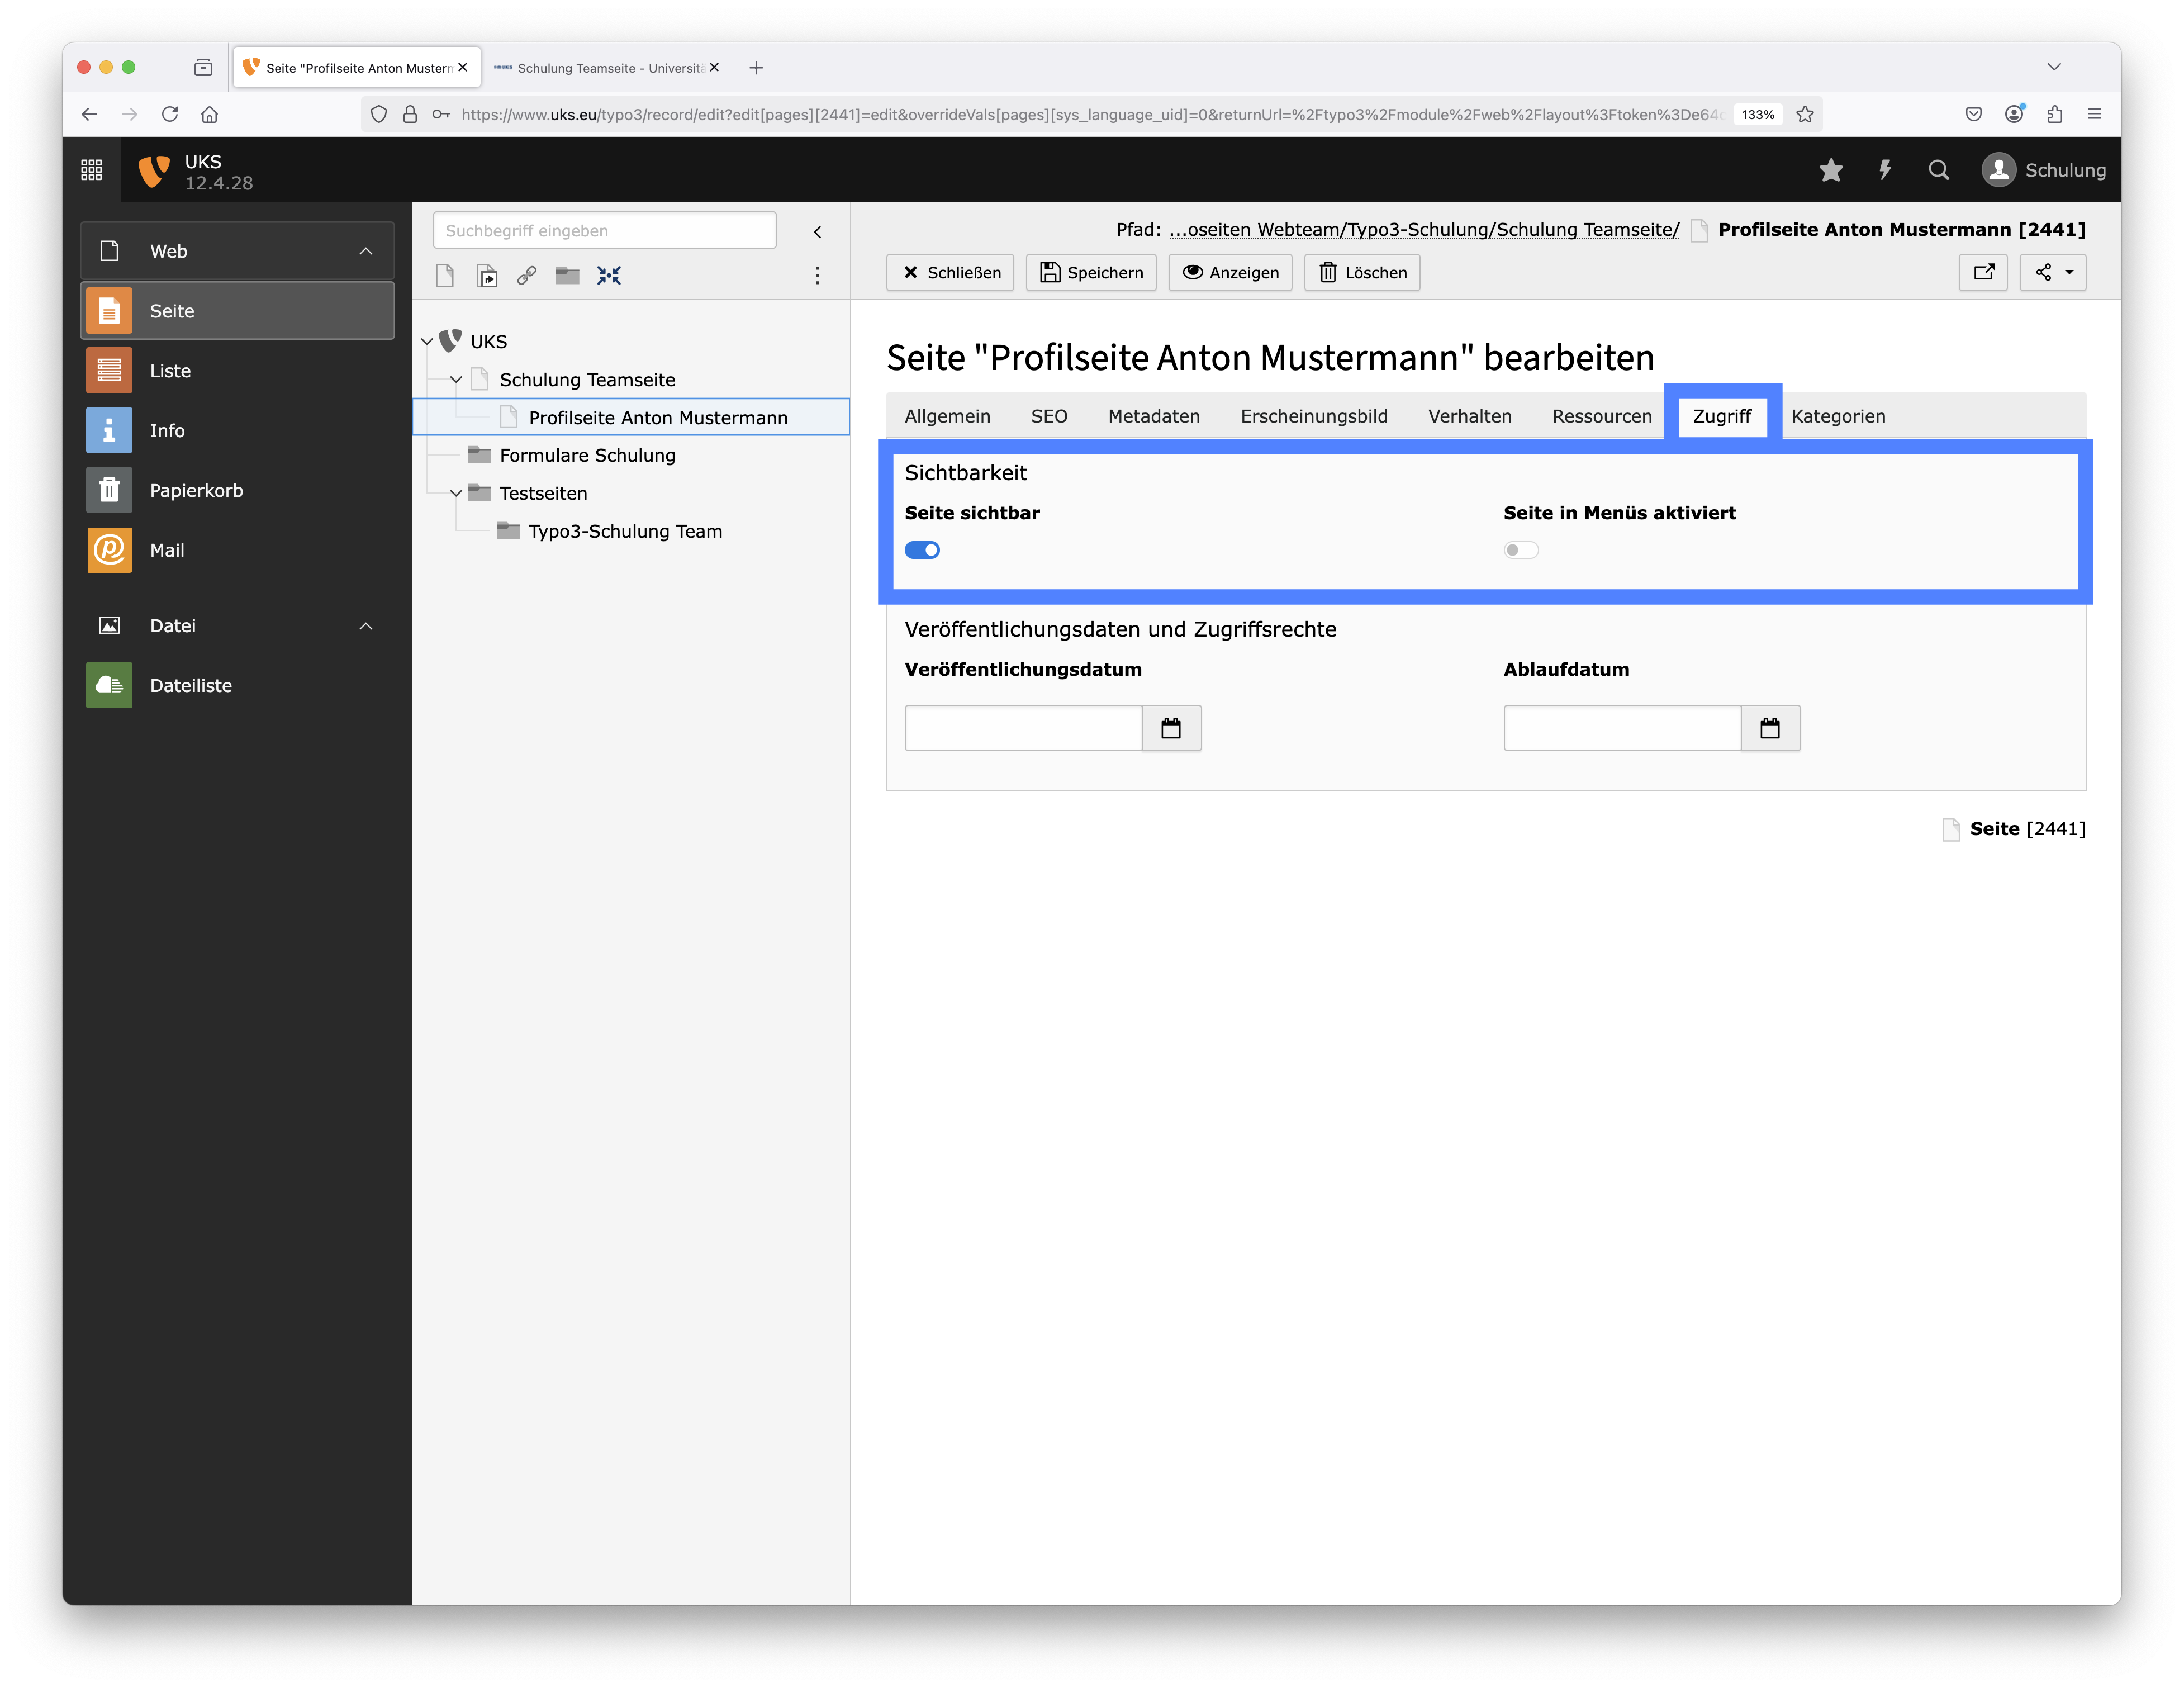This screenshot has height=1688, width=2184.
Task: Click the bookmarks star icon in top bar
Action: tap(1830, 170)
